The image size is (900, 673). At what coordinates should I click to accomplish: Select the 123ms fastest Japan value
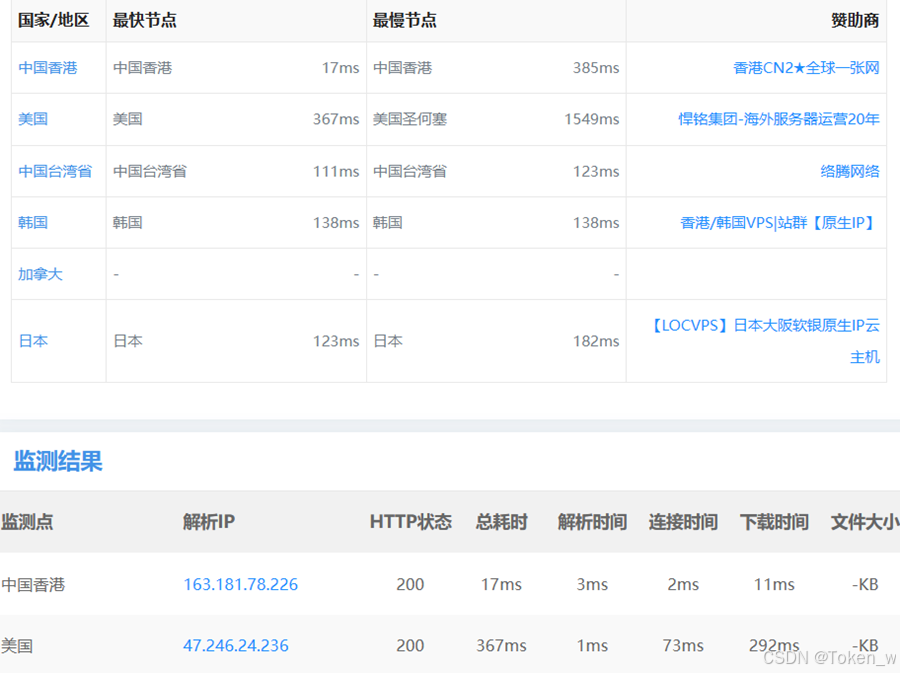(x=336, y=341)
